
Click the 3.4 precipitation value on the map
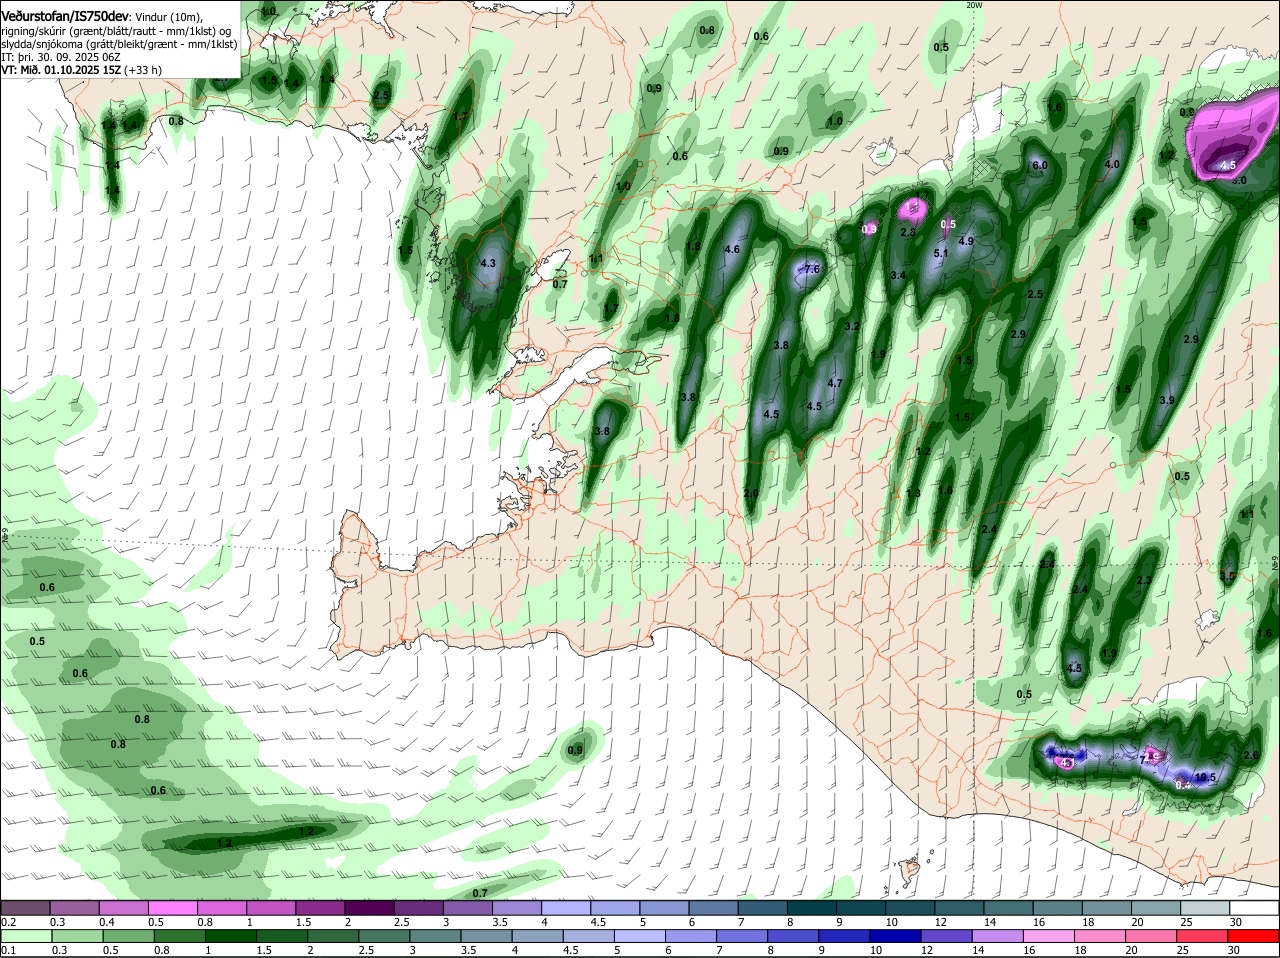[x=898, y=275]
